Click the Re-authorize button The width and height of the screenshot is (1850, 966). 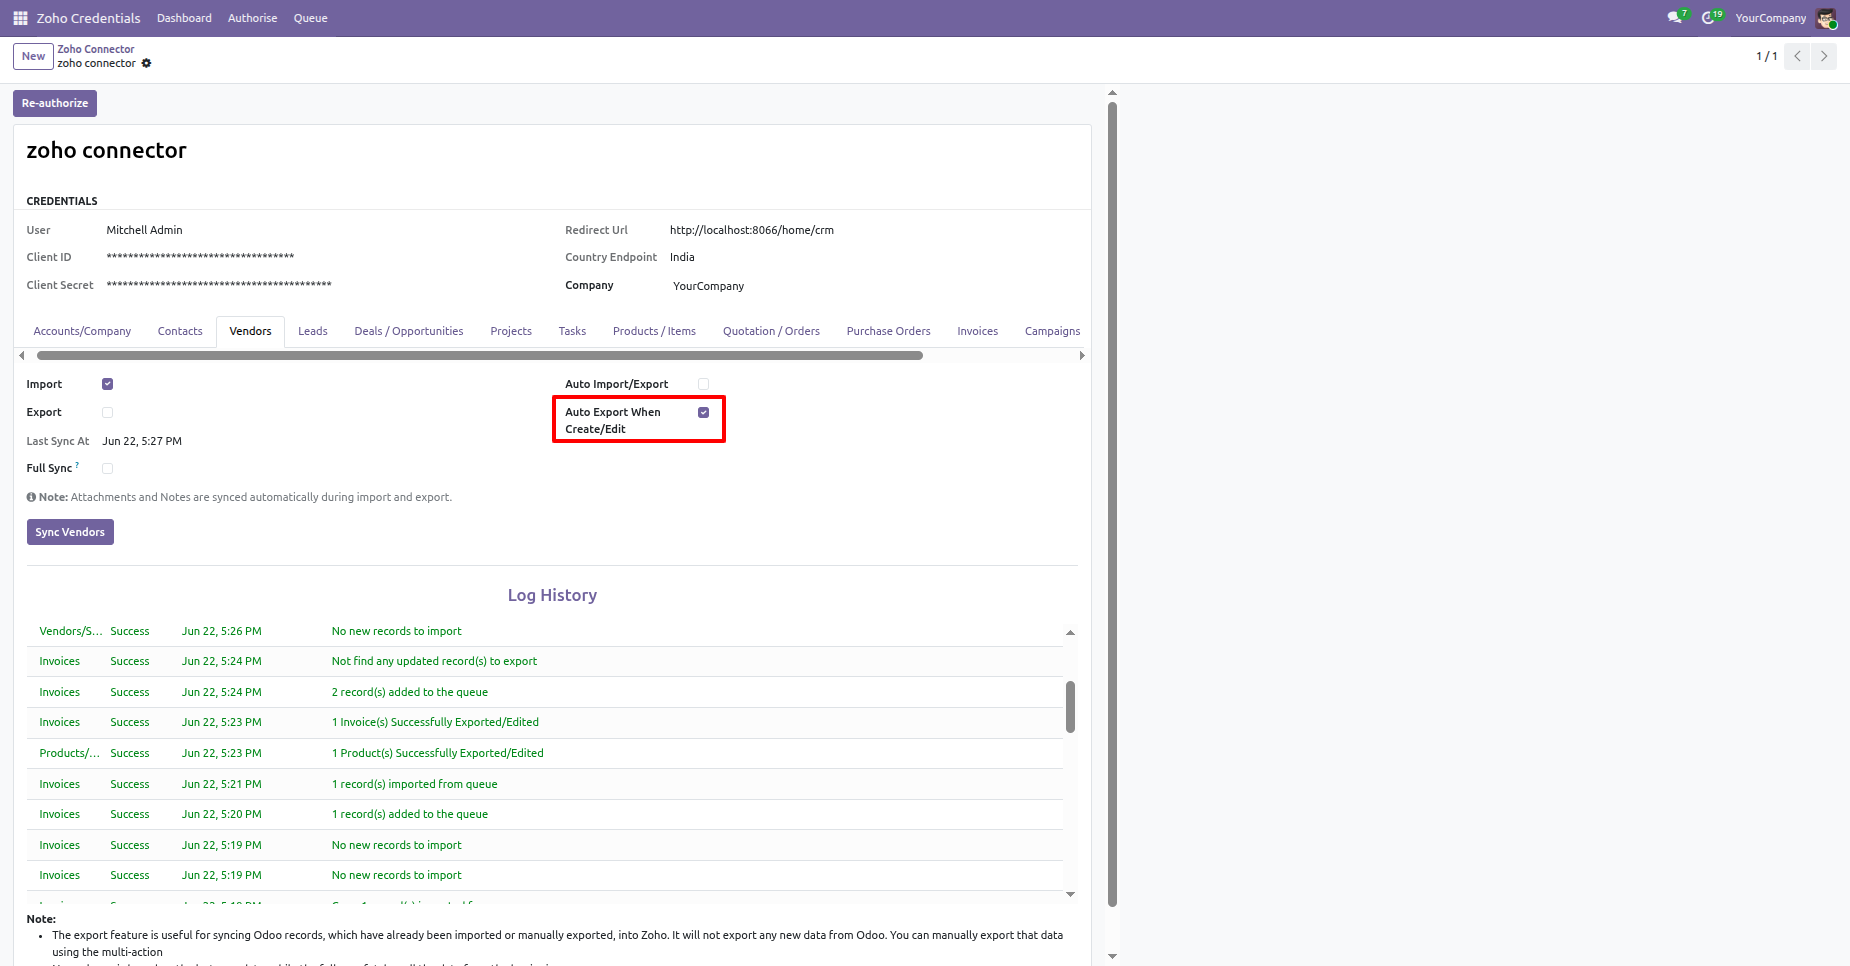pyautogui.click(x=55, y=103)
